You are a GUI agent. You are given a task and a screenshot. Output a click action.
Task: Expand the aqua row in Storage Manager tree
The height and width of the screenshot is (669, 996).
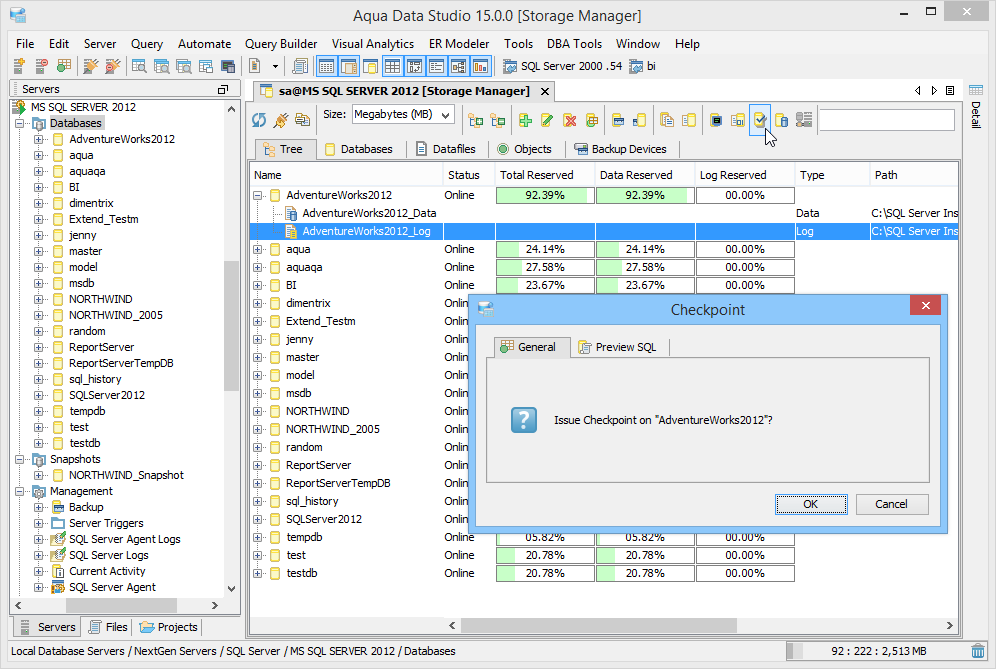click(258, 249)
